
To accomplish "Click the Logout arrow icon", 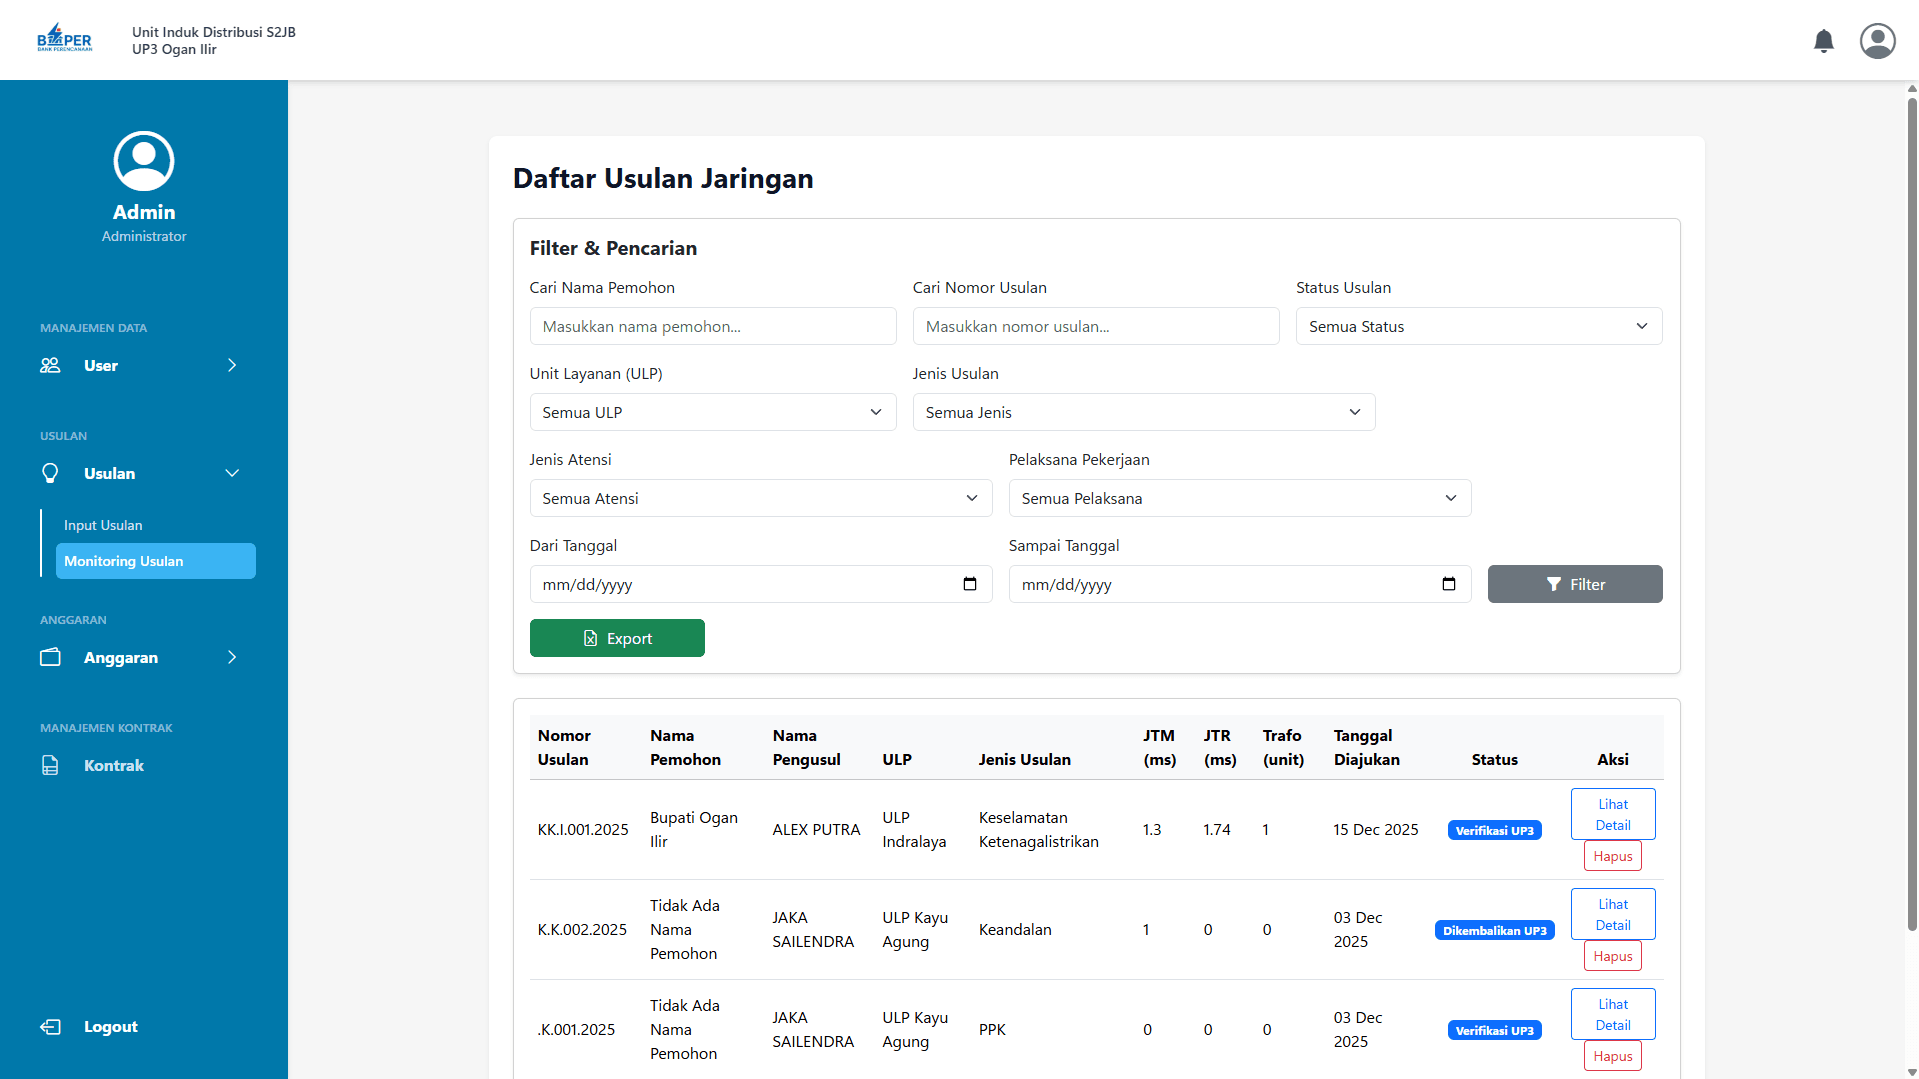I will 50,1027.
